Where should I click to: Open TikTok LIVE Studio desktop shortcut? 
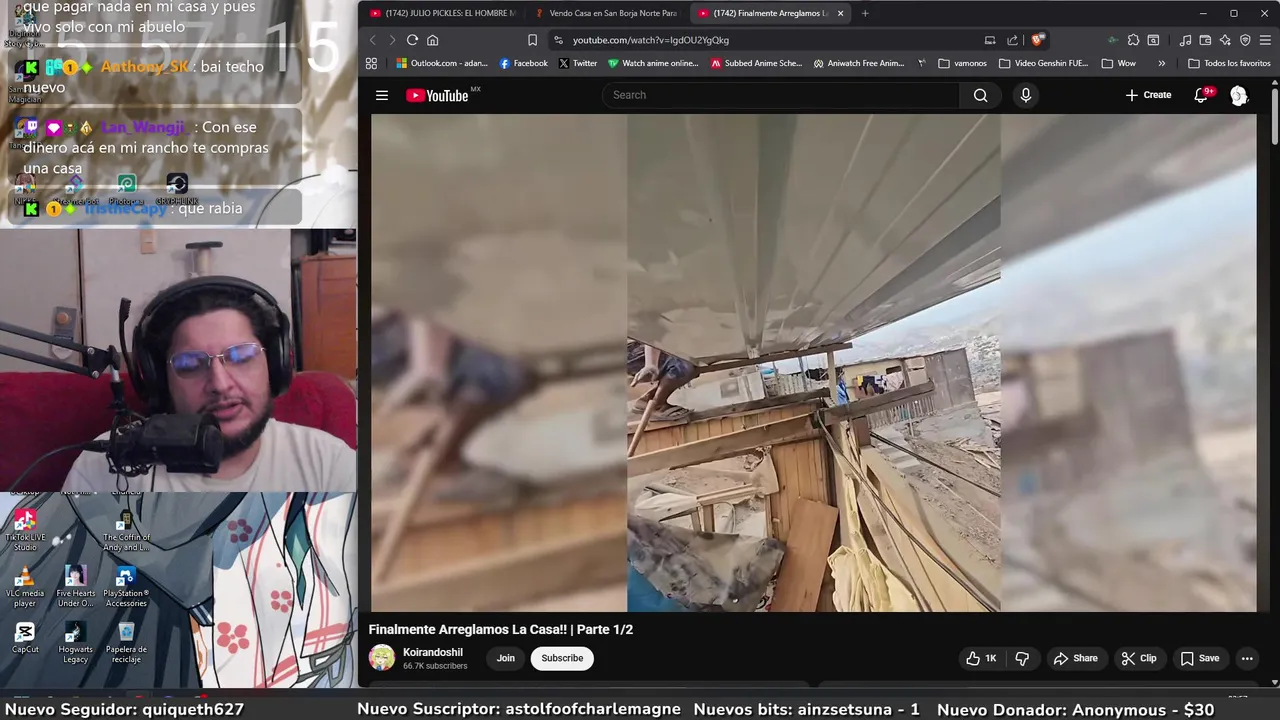[25, 530]
